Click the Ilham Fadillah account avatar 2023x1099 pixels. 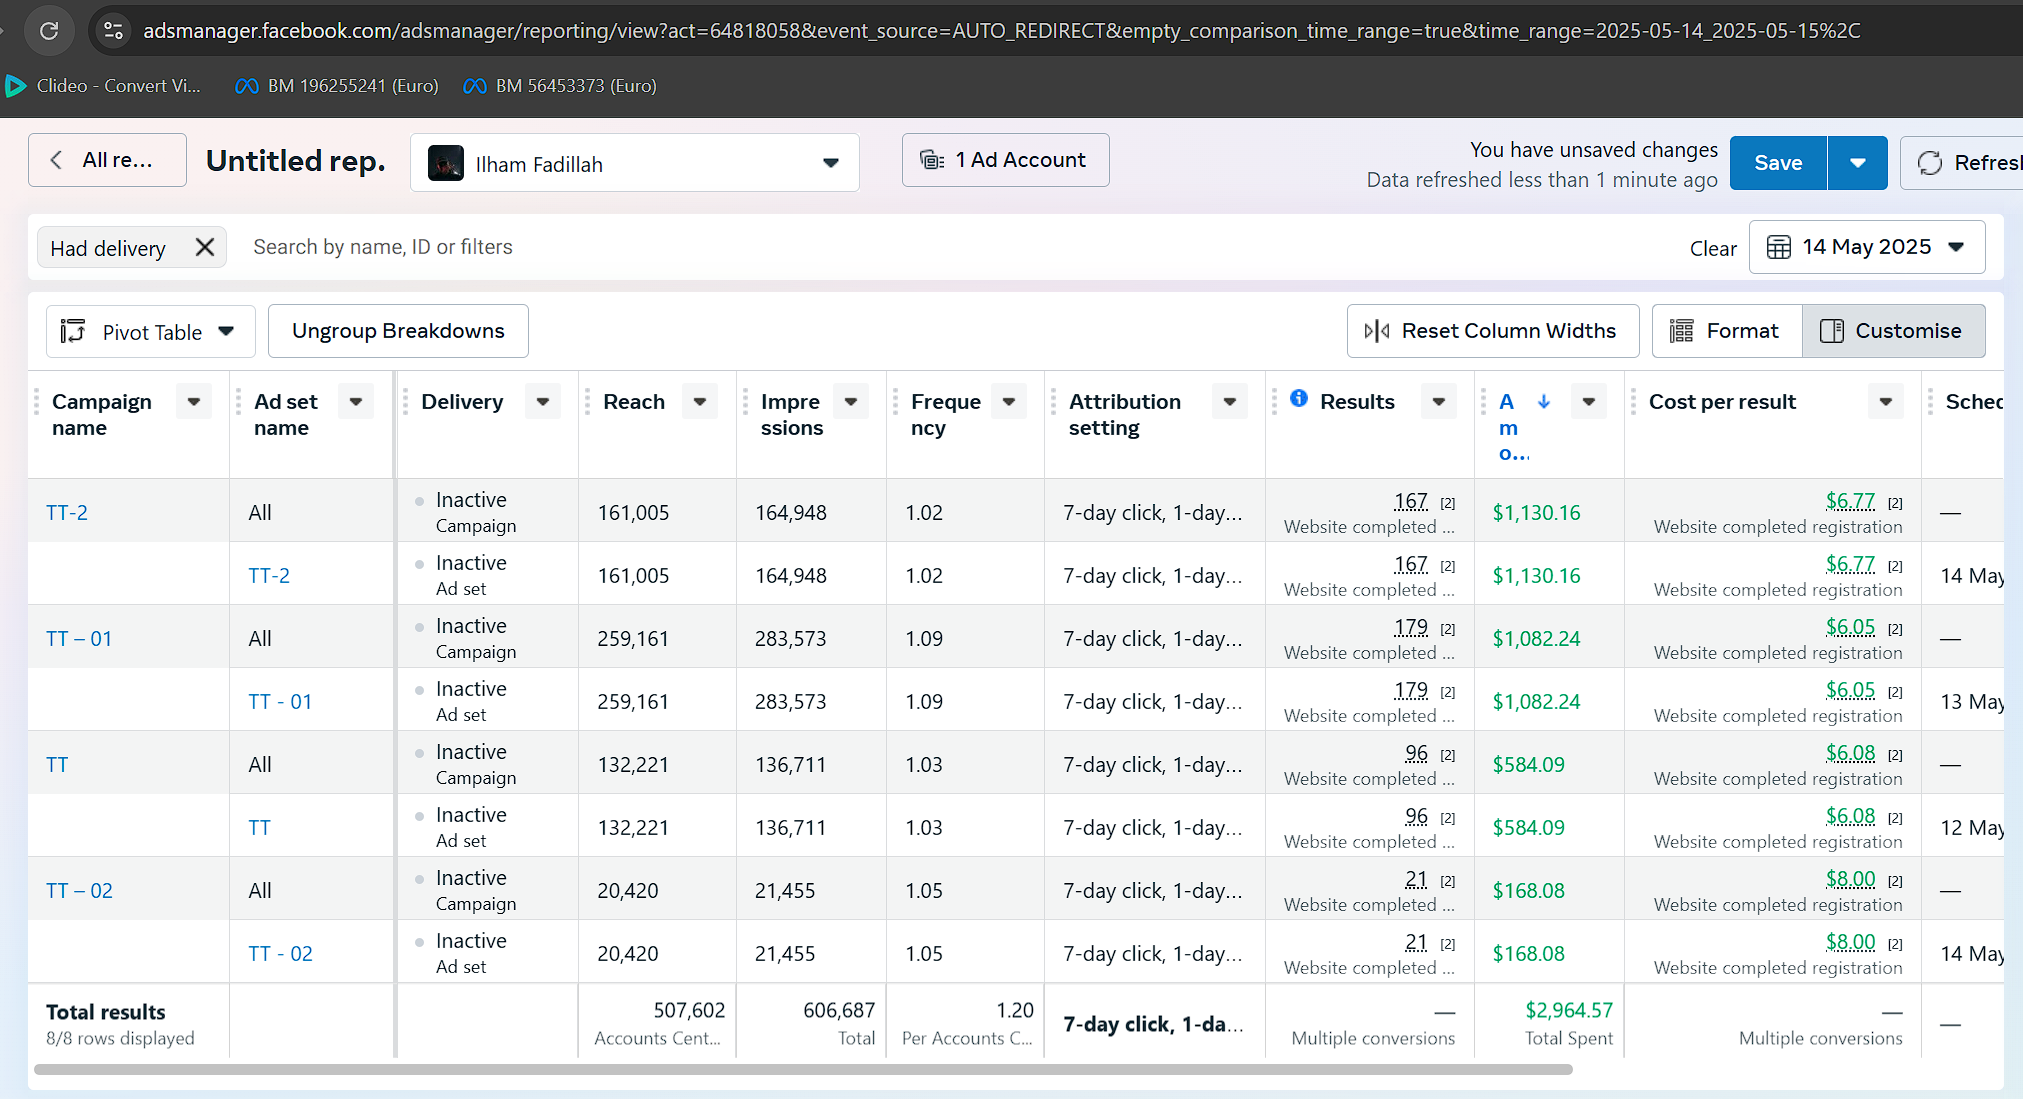click(x=446, y=164)
